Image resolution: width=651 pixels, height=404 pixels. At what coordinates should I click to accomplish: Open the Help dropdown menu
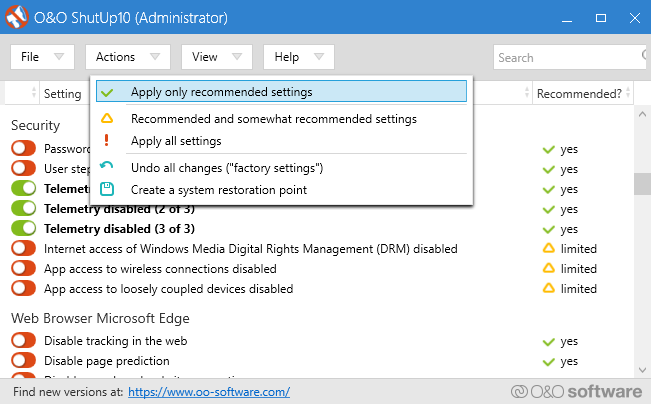(299, 57)
